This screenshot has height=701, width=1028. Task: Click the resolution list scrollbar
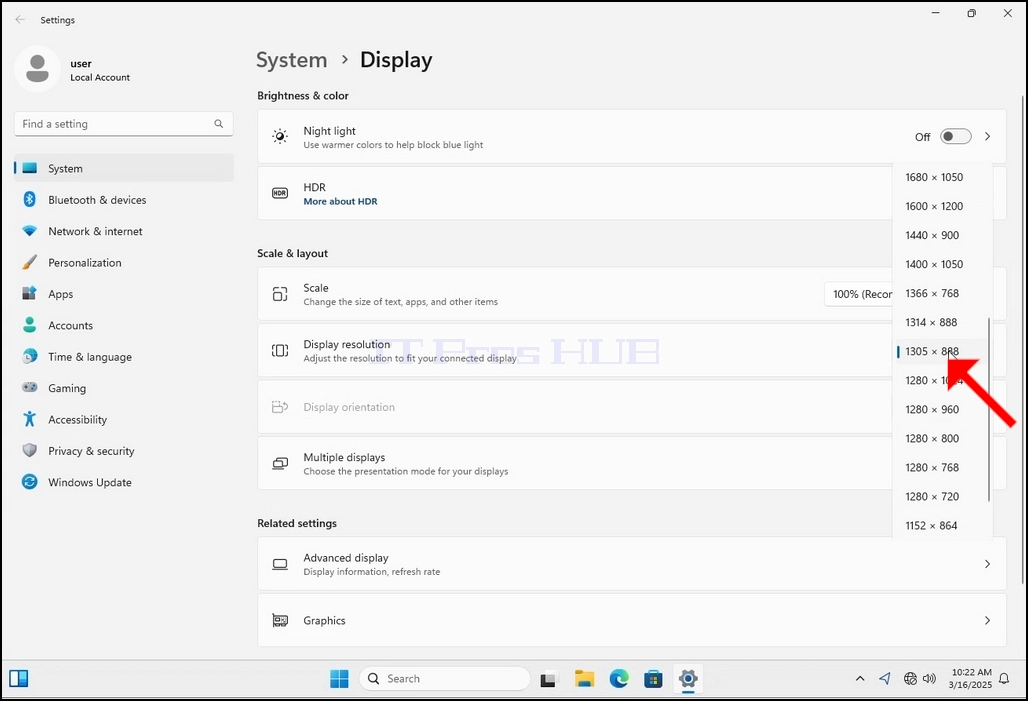click(989, 410)
